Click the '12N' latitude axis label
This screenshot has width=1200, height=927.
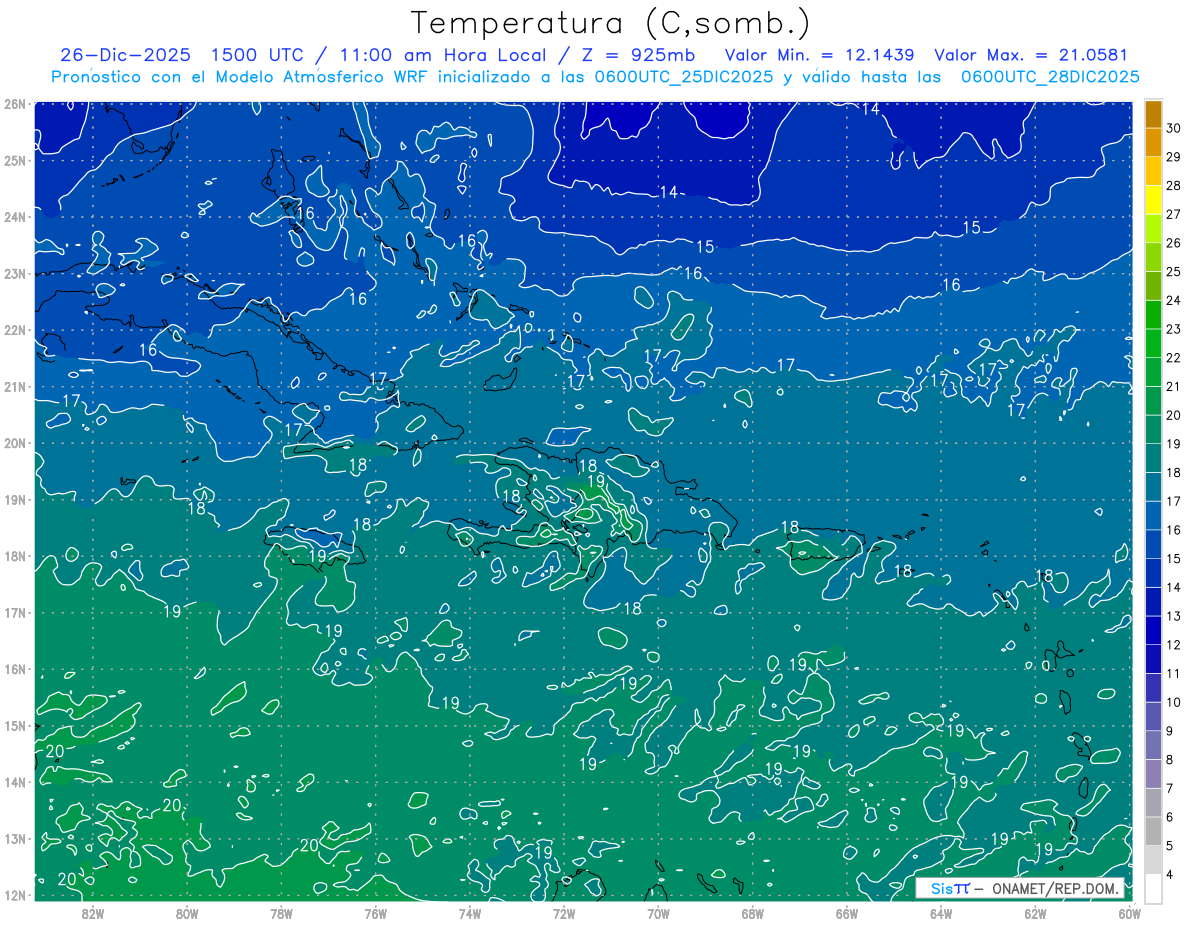pyautogui.click(x=14, y=895)
